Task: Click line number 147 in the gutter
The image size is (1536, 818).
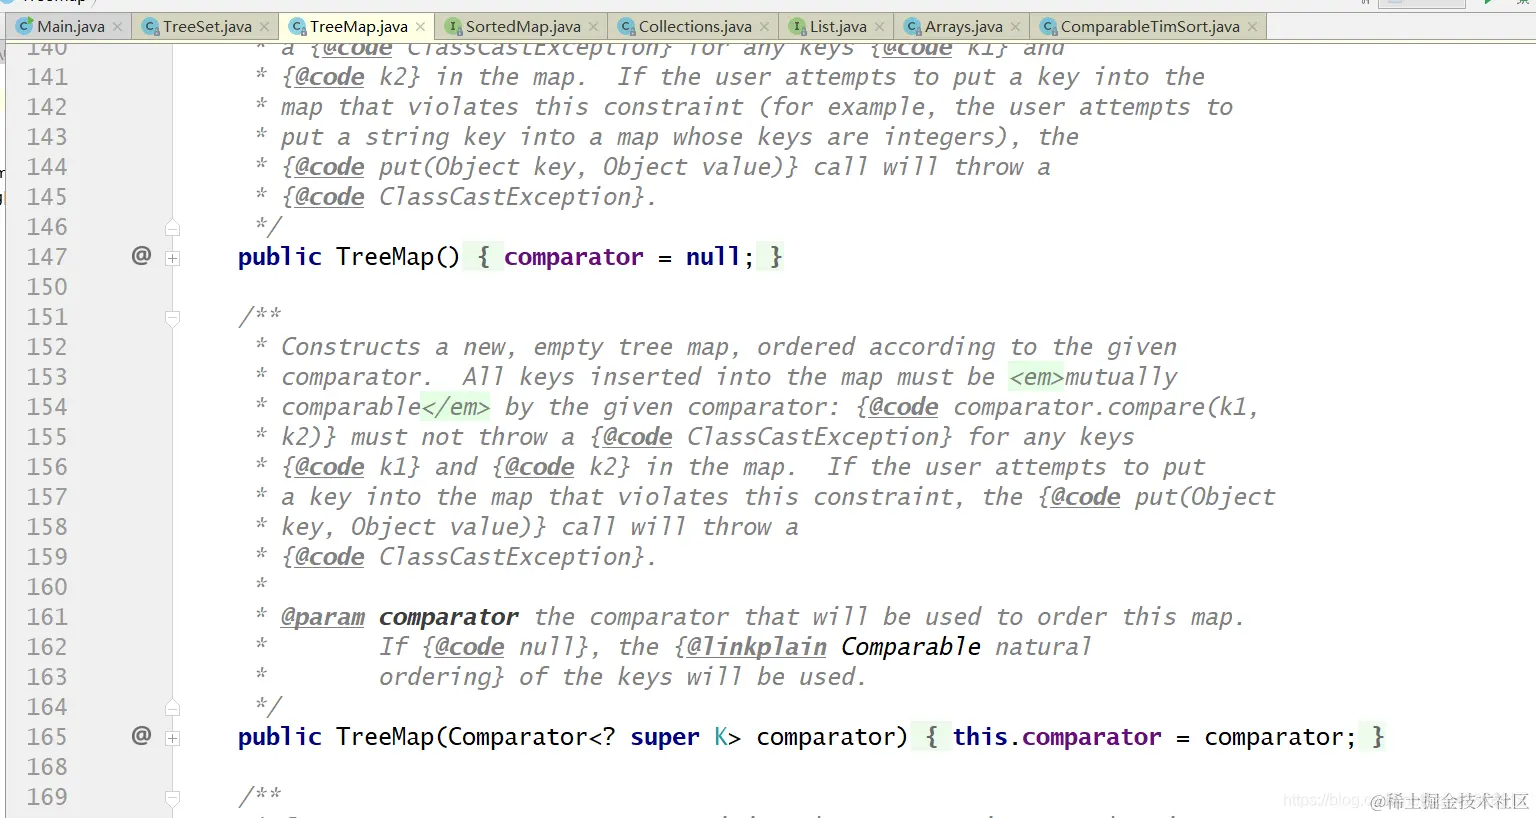Action: (x=47, y=257)
